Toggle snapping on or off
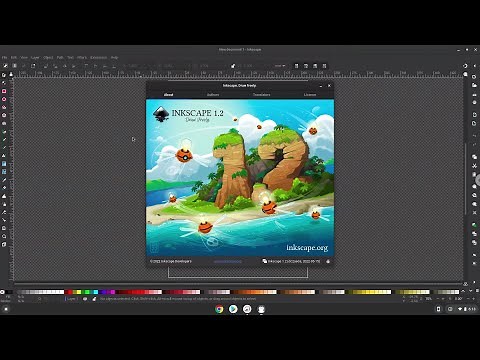480x360 pixels. pos(465,66)
